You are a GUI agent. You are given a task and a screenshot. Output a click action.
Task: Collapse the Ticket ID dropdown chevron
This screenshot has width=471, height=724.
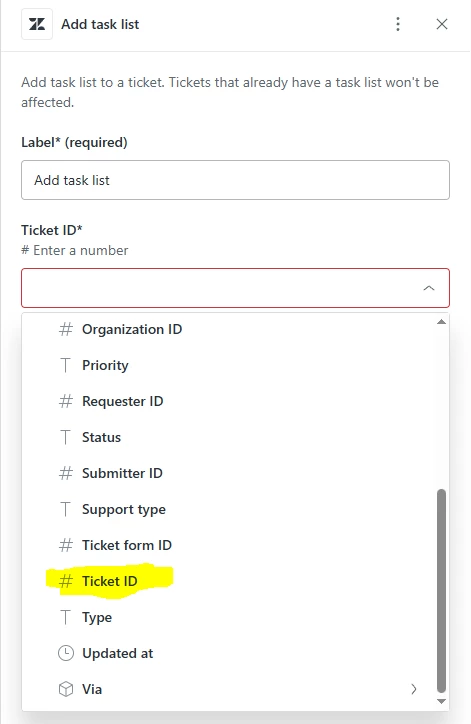(429, 288)
